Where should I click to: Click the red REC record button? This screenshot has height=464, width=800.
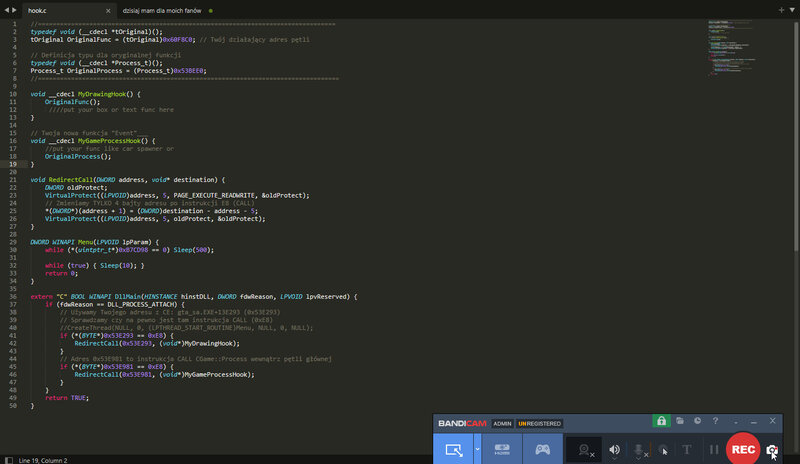point(743,450)
